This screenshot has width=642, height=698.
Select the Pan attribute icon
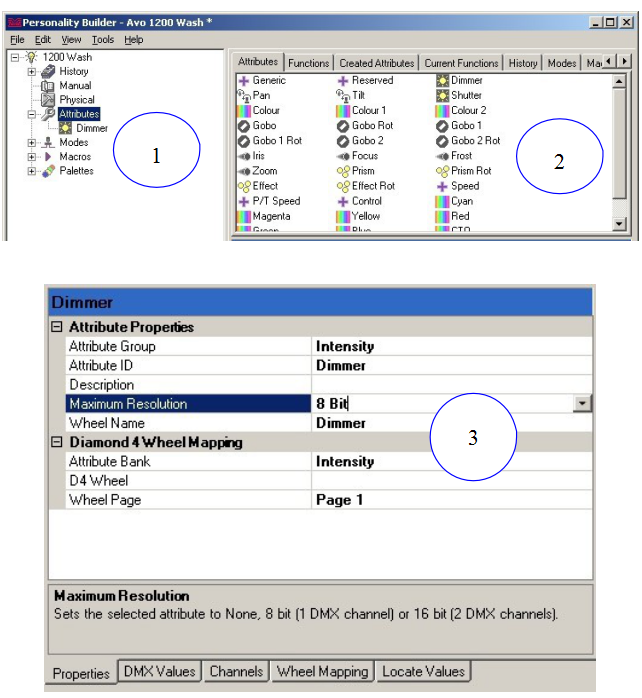coord(243,95)
